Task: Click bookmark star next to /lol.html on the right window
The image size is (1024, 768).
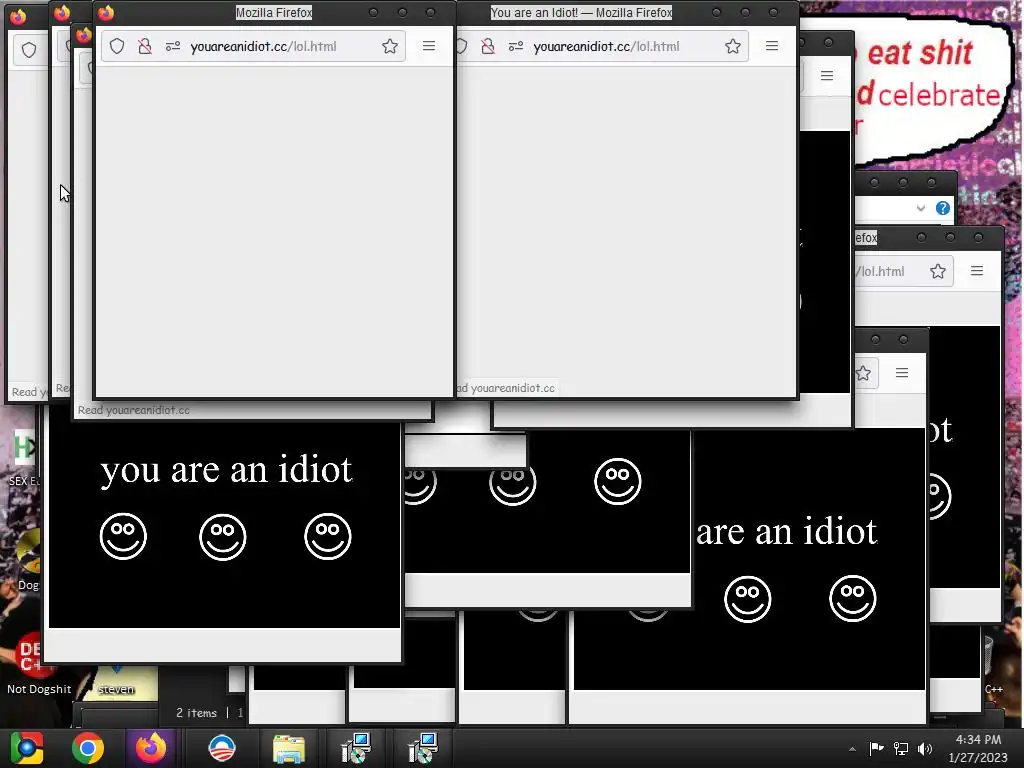Action: (938, 271)
